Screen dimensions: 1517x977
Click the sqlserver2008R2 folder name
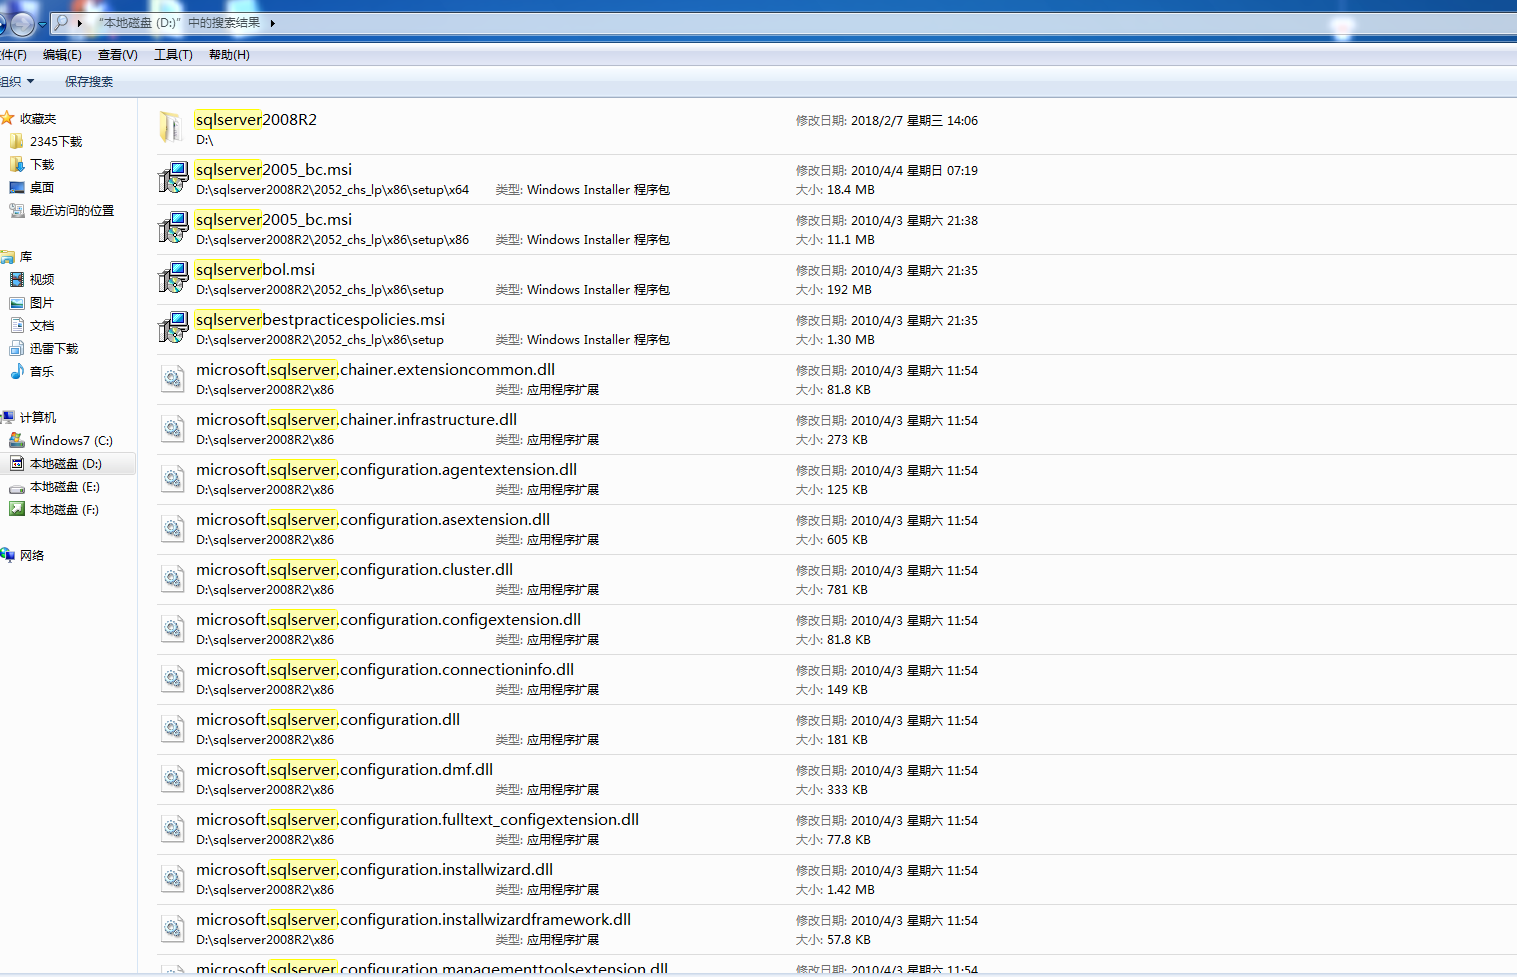[256, 120]
